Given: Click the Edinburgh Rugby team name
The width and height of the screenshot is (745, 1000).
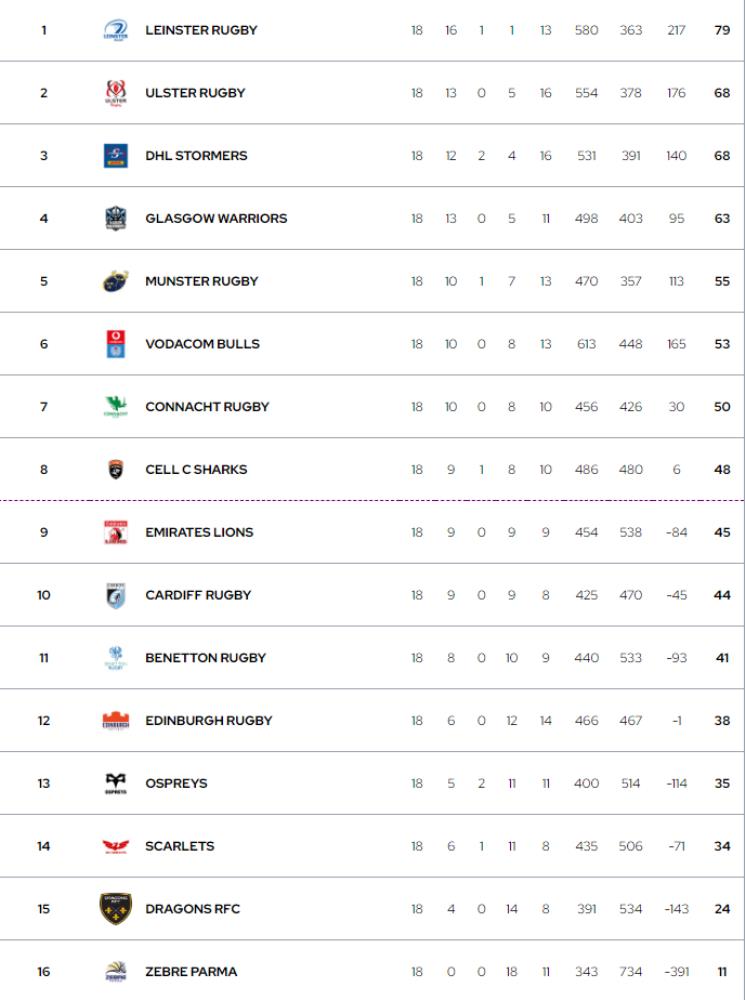Looking at the screenshot, I should [x=208, y=721].
